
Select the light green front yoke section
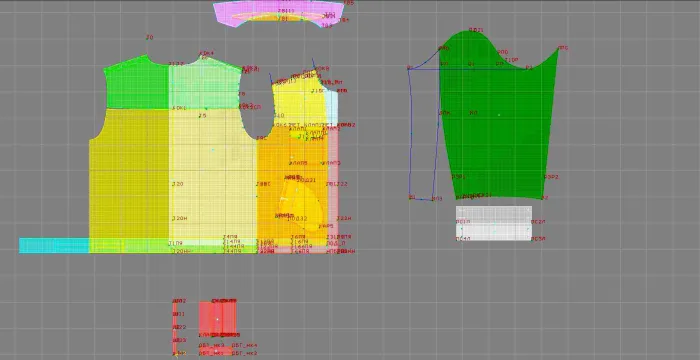(204, 85)
